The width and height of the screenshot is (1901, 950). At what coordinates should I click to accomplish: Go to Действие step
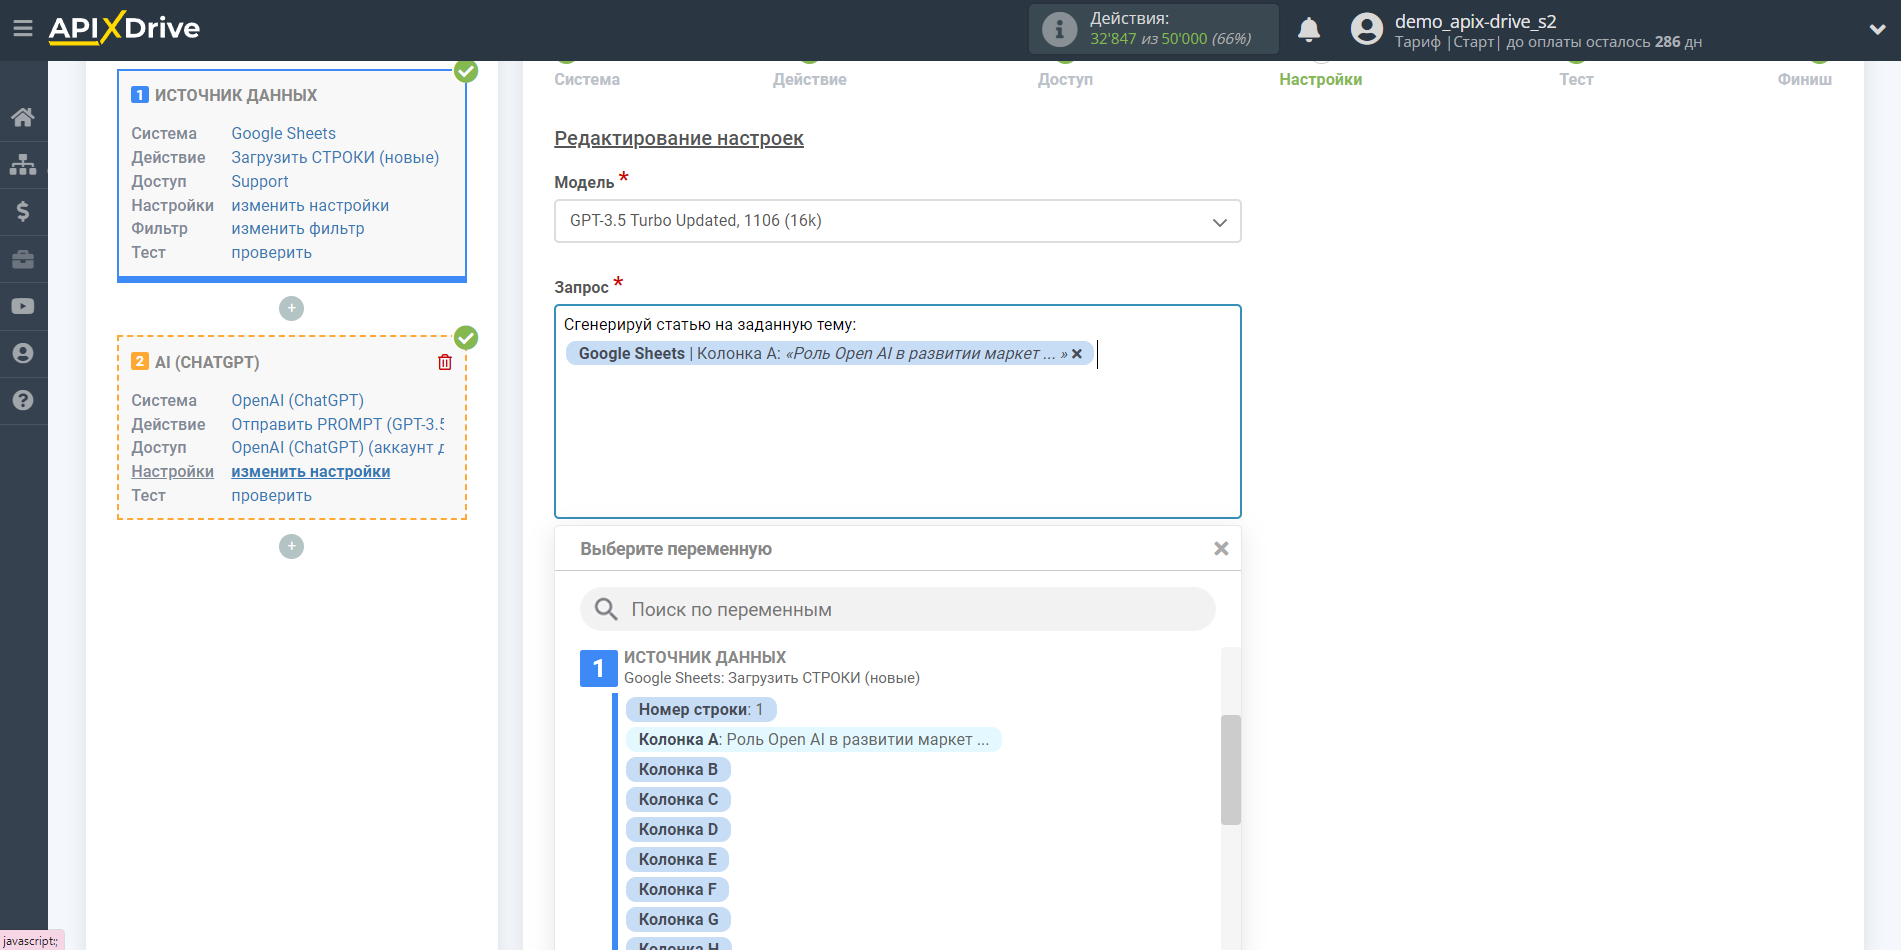(809, 79)
